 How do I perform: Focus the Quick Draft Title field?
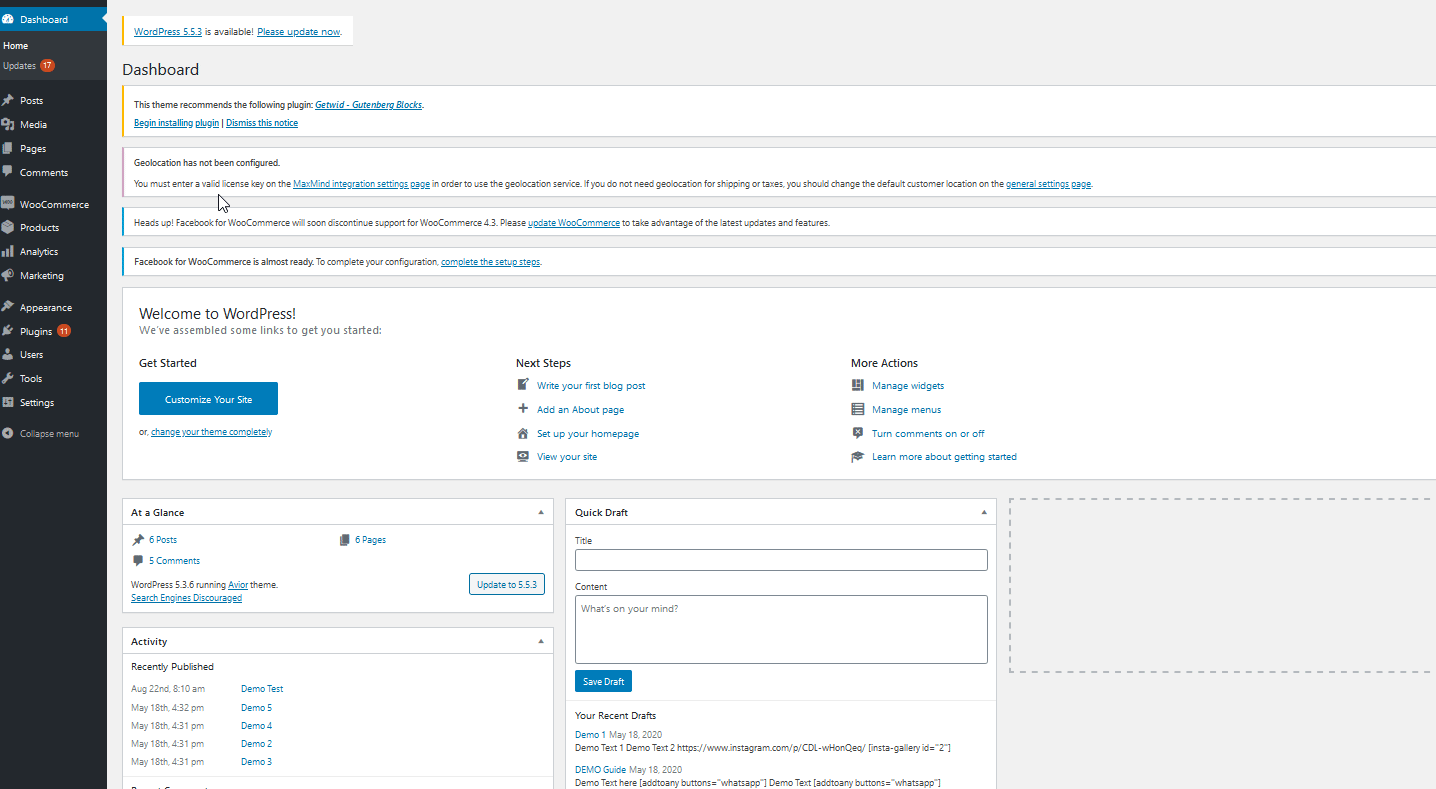click(781, 560)
